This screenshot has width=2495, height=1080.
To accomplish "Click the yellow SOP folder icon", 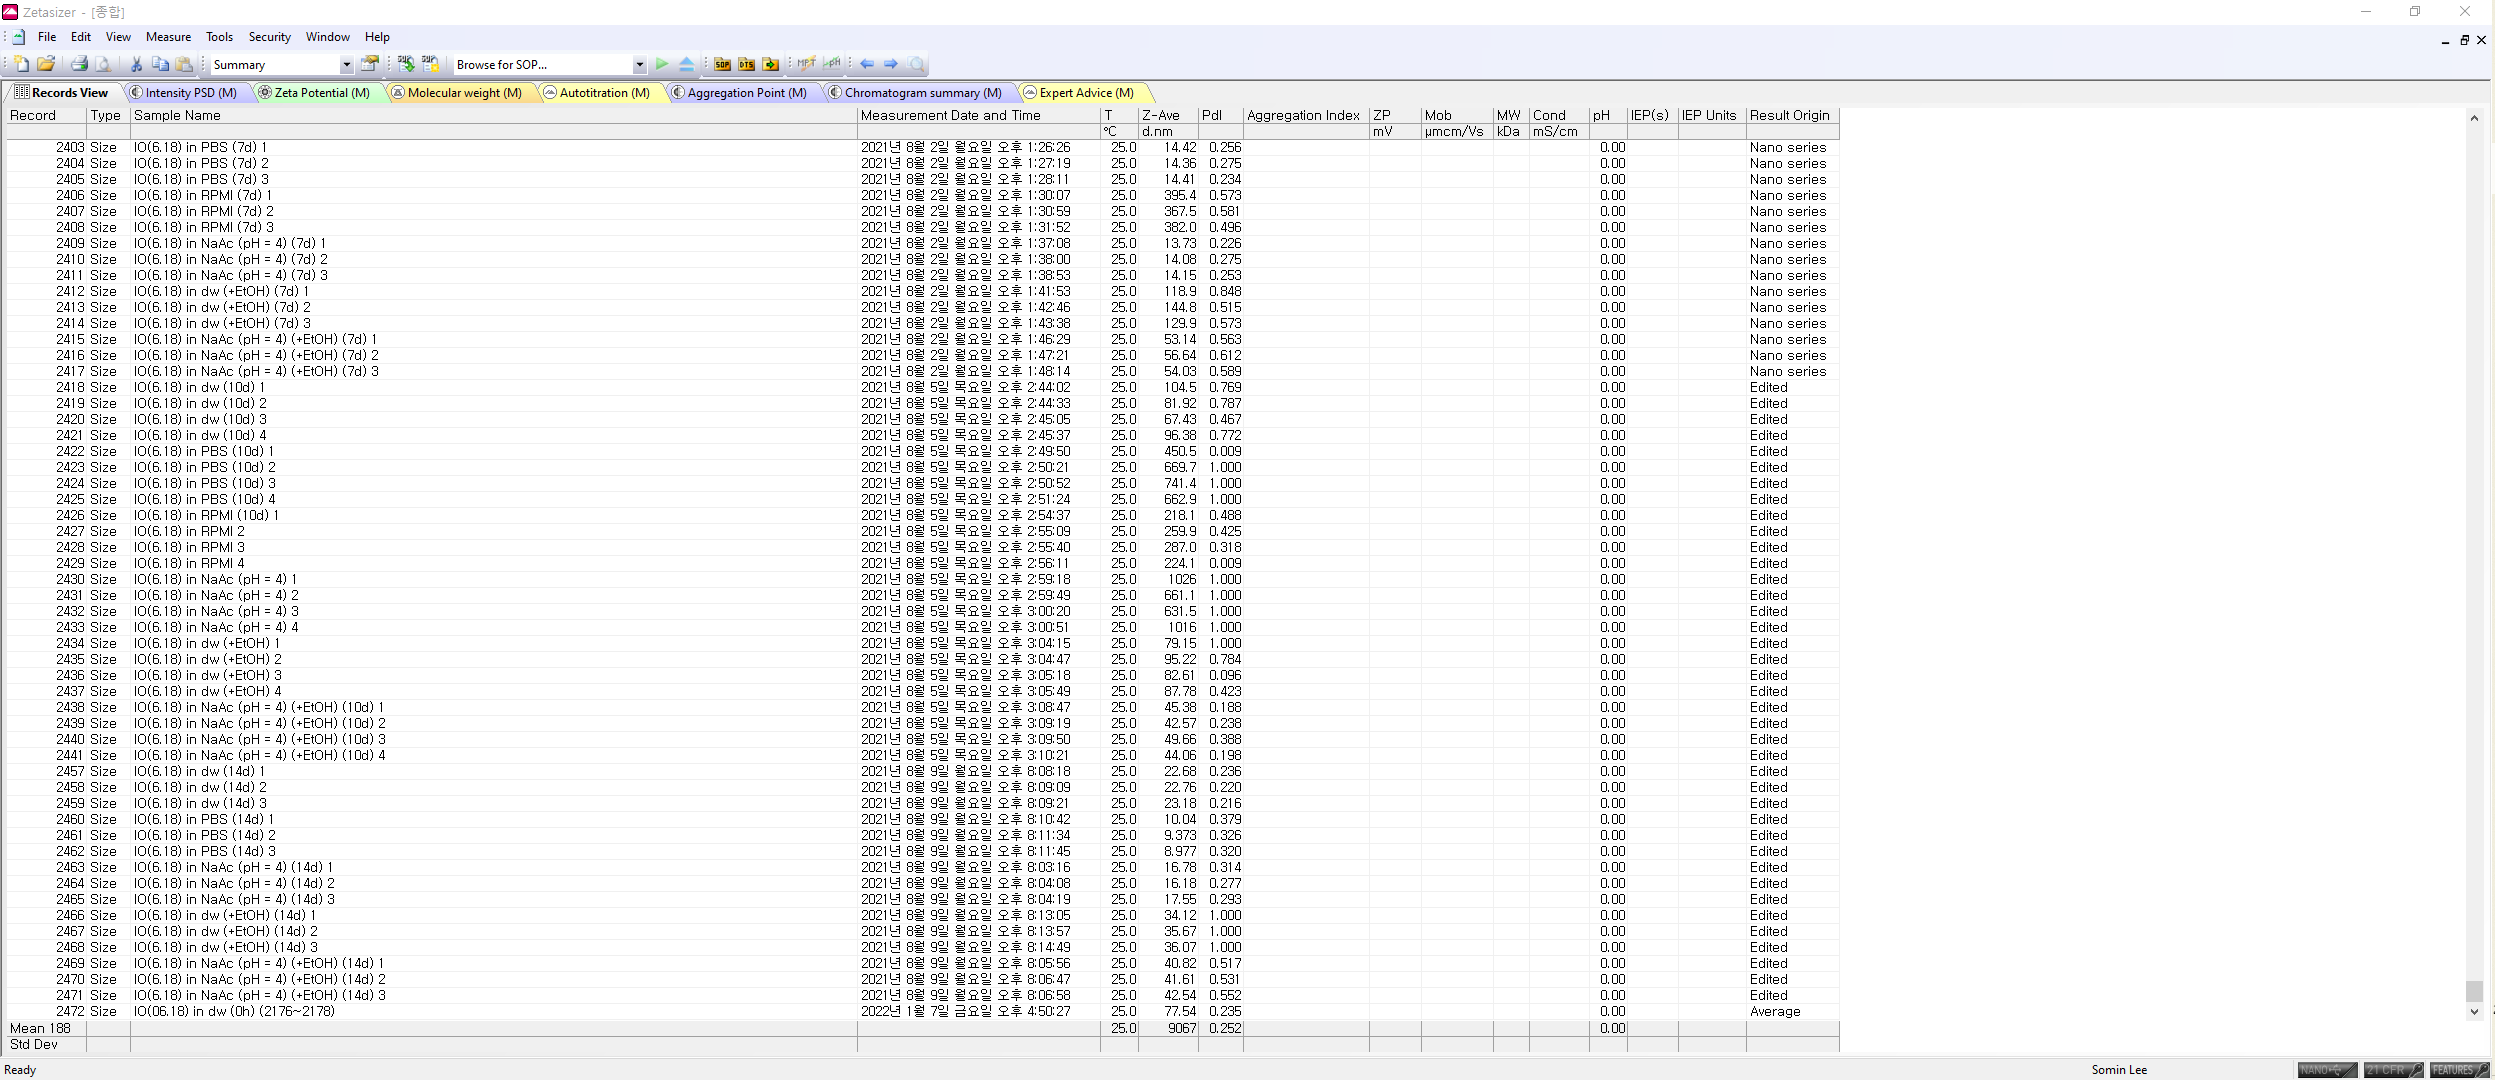I will tap(722, 64).
